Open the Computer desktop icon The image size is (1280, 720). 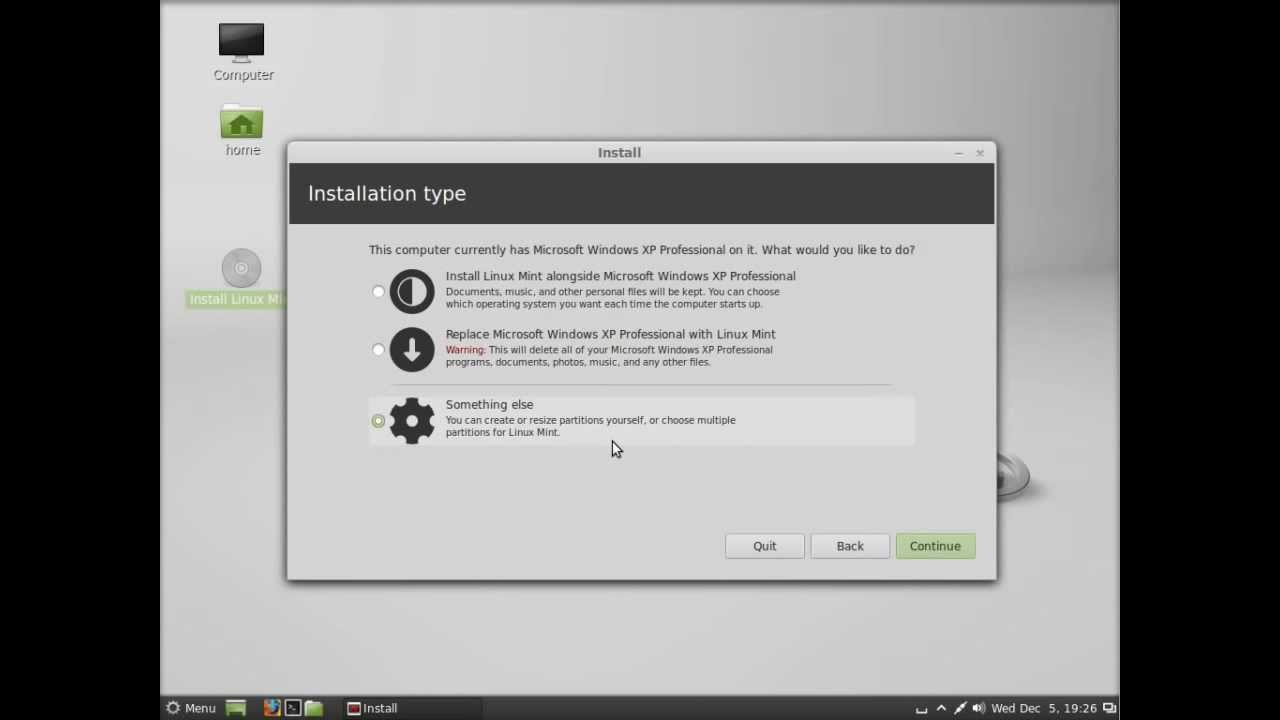242,52
